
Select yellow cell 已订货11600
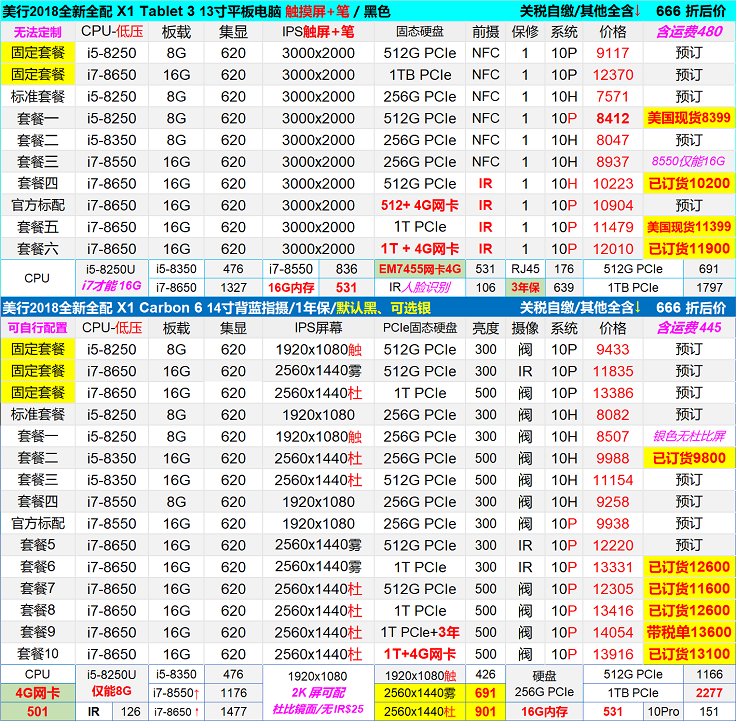pos(689,589)
